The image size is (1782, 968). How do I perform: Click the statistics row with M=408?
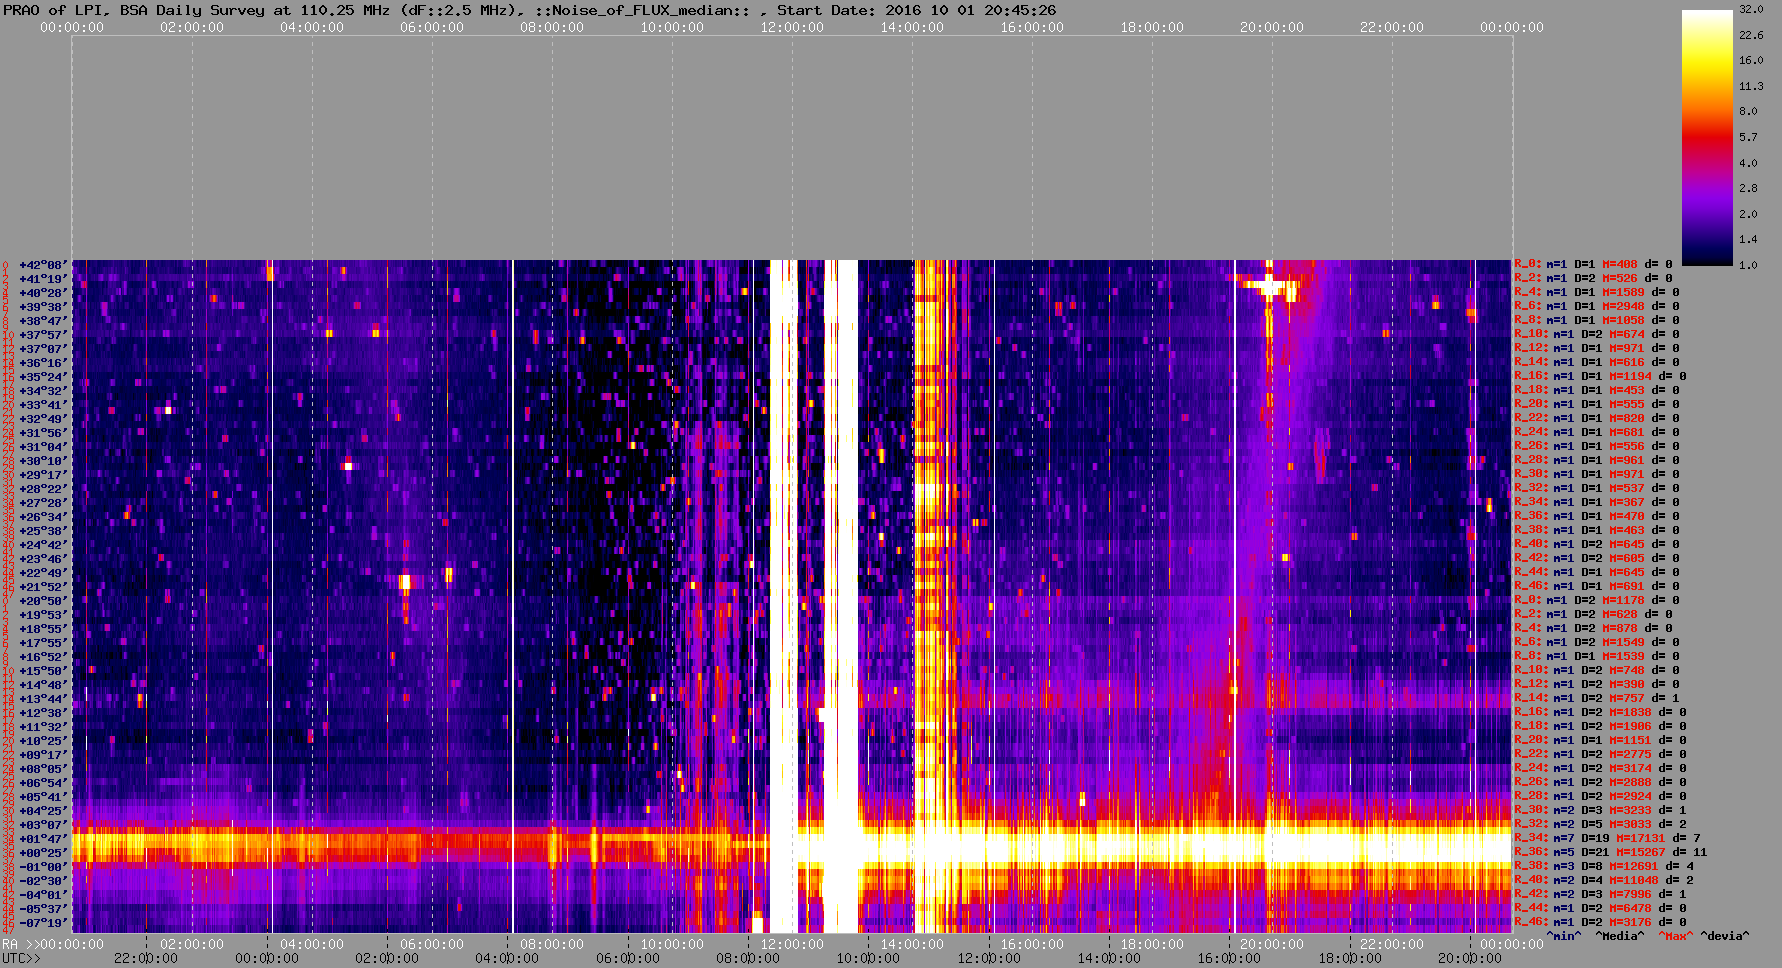click(1593, 265)
